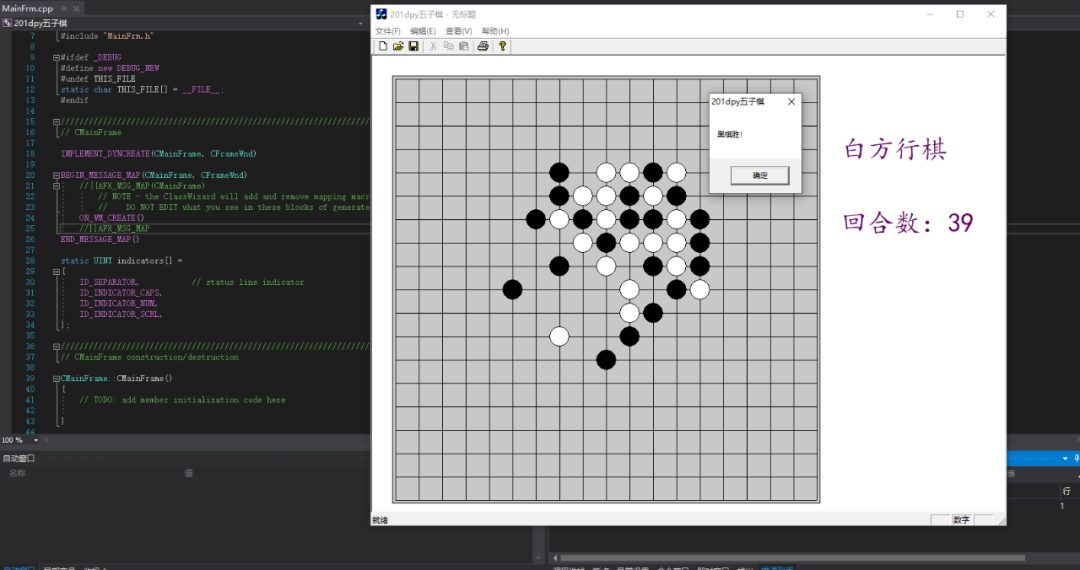The width and height of the screenshot is (1080, 570).
Task: Click the 行 column header in bottom-right panel
Action: (x=1066, y=491)
